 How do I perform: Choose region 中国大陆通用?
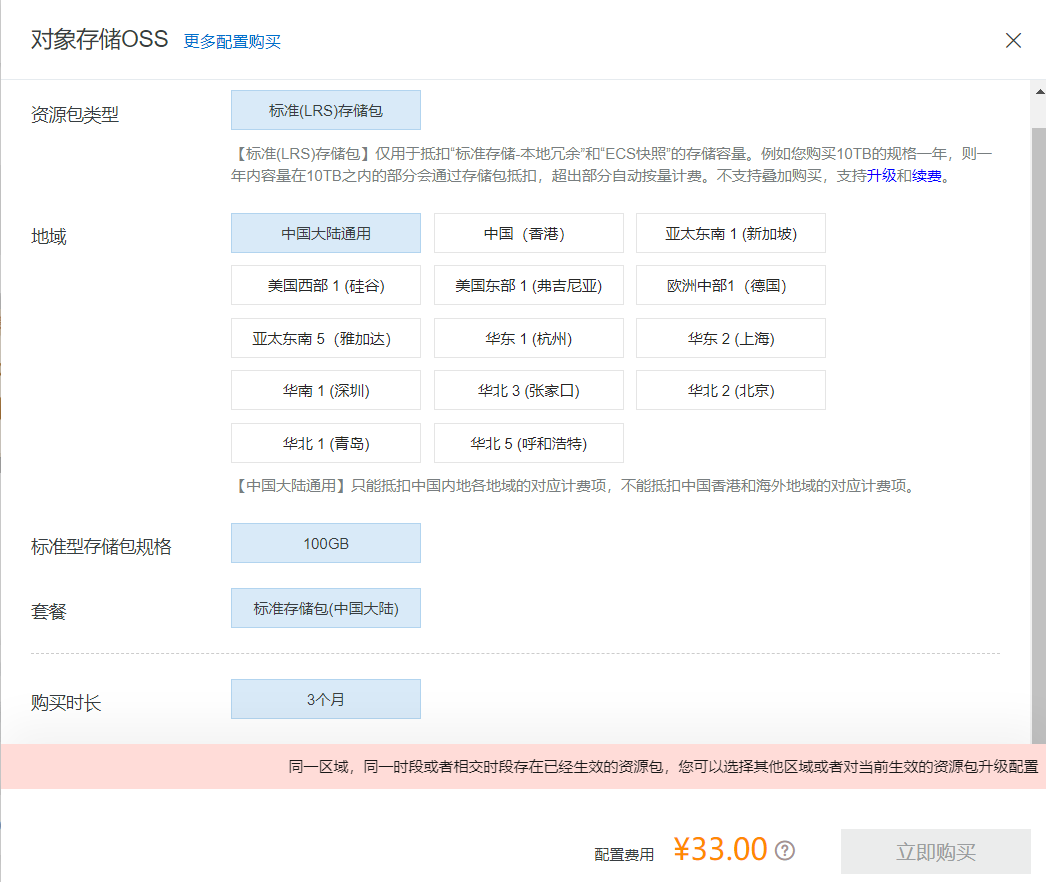coord(326,234)
